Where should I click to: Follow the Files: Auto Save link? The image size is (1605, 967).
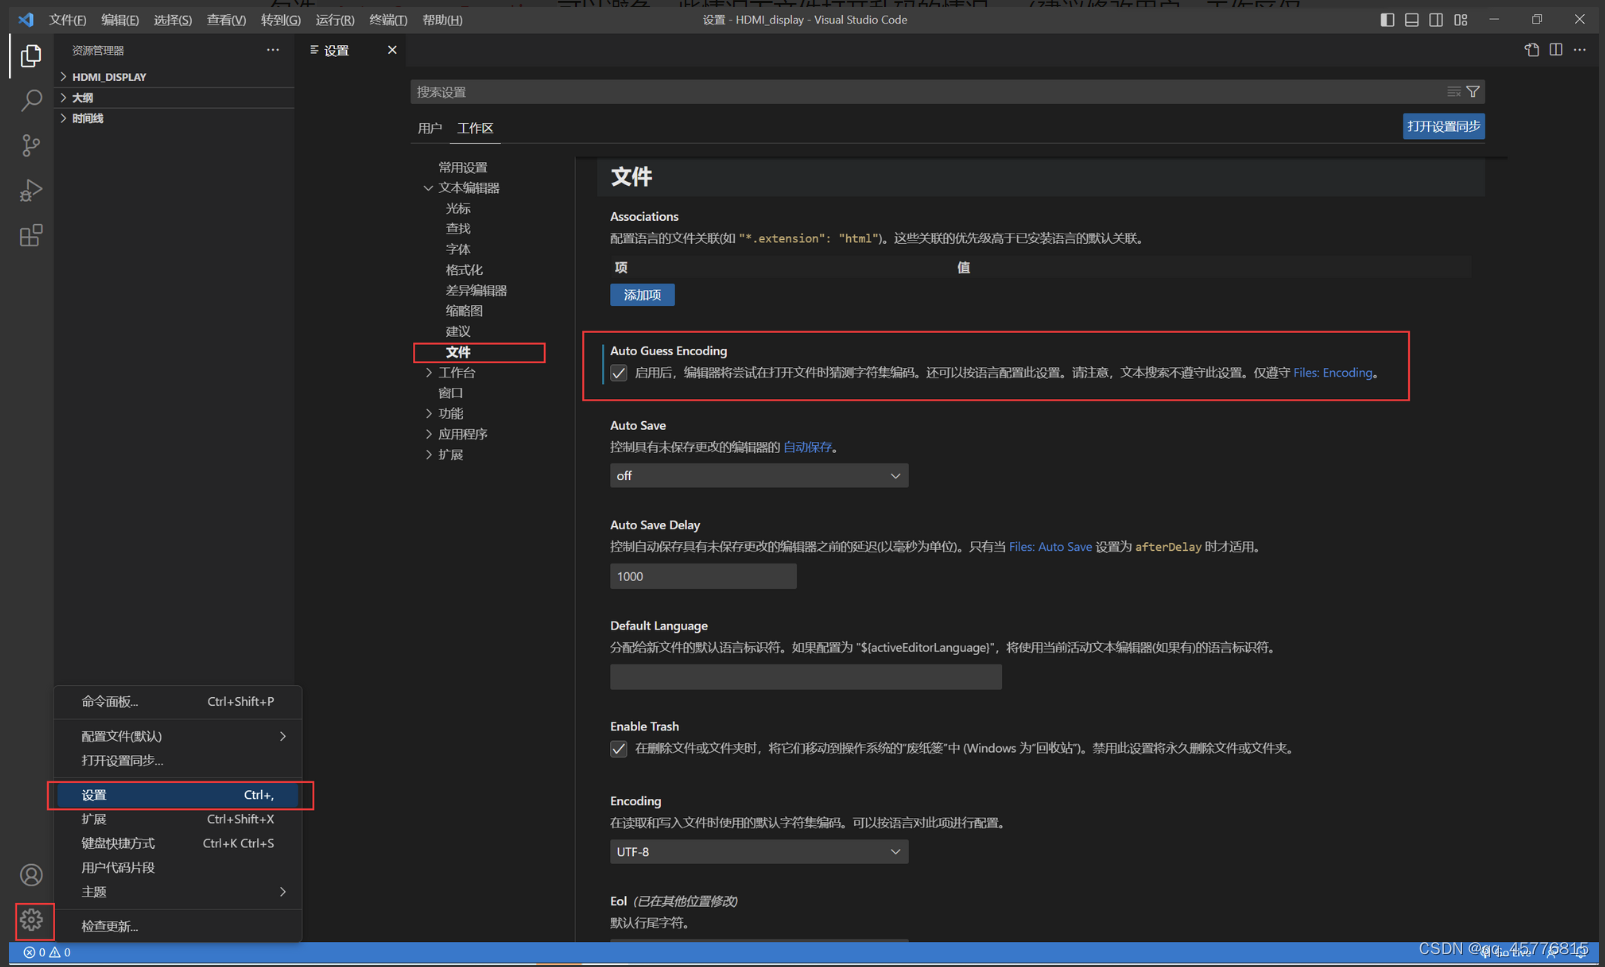[x=1050, y=547]
